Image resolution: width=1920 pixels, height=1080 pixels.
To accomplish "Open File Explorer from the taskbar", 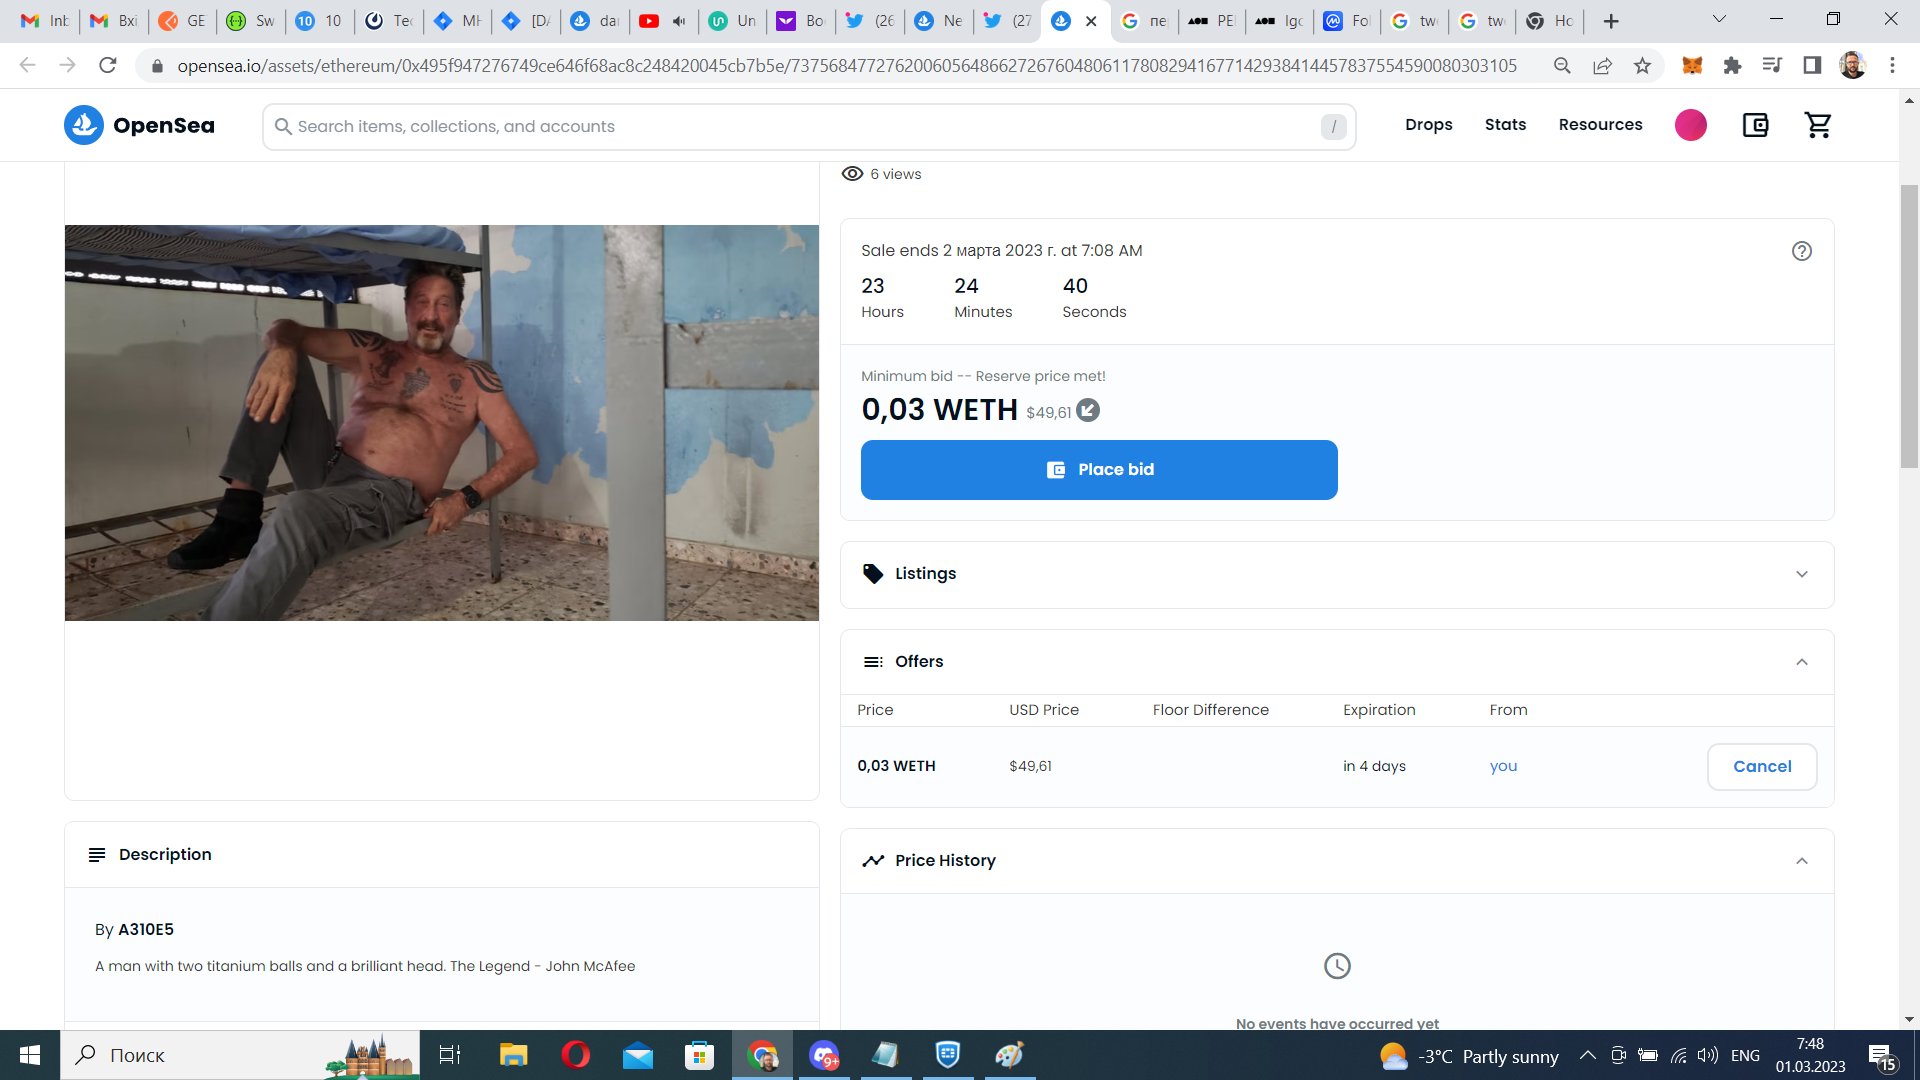I will tap(513, 1055).
